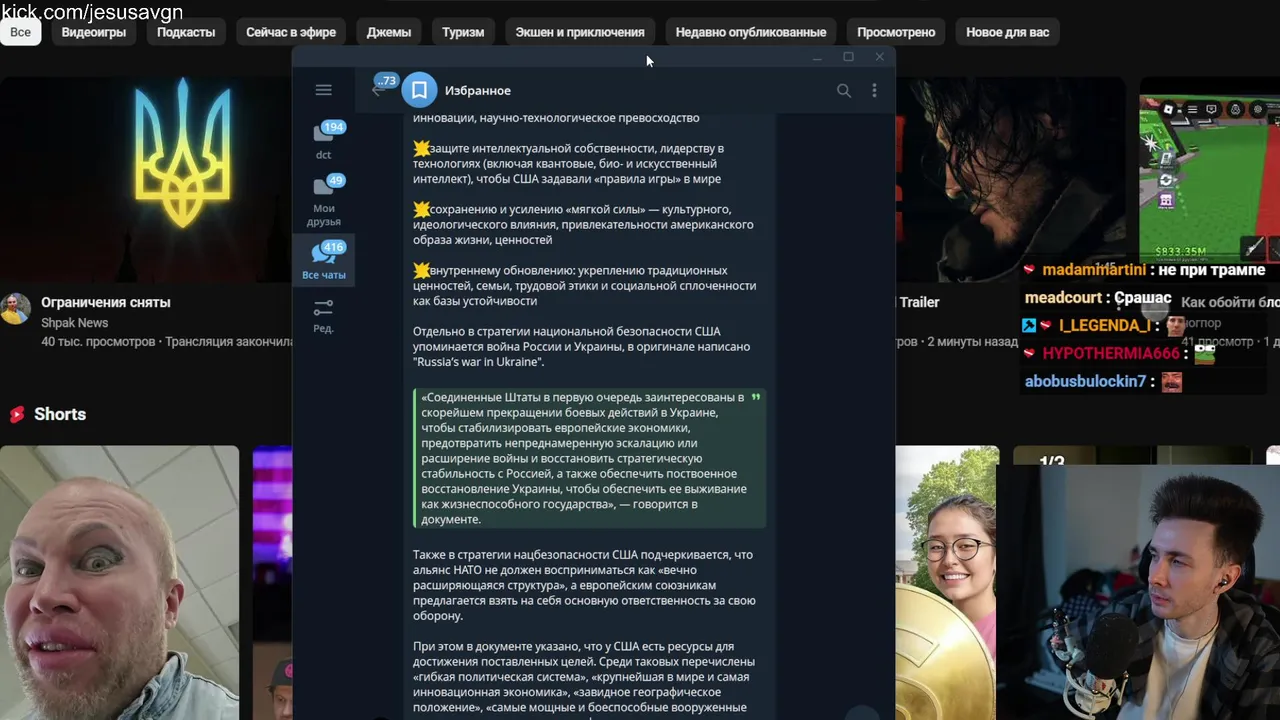Click the paragraph starting Отдельно в стратегии
Image resolution: width=1280 pixels, height=720 pixels.
point(581,346)
